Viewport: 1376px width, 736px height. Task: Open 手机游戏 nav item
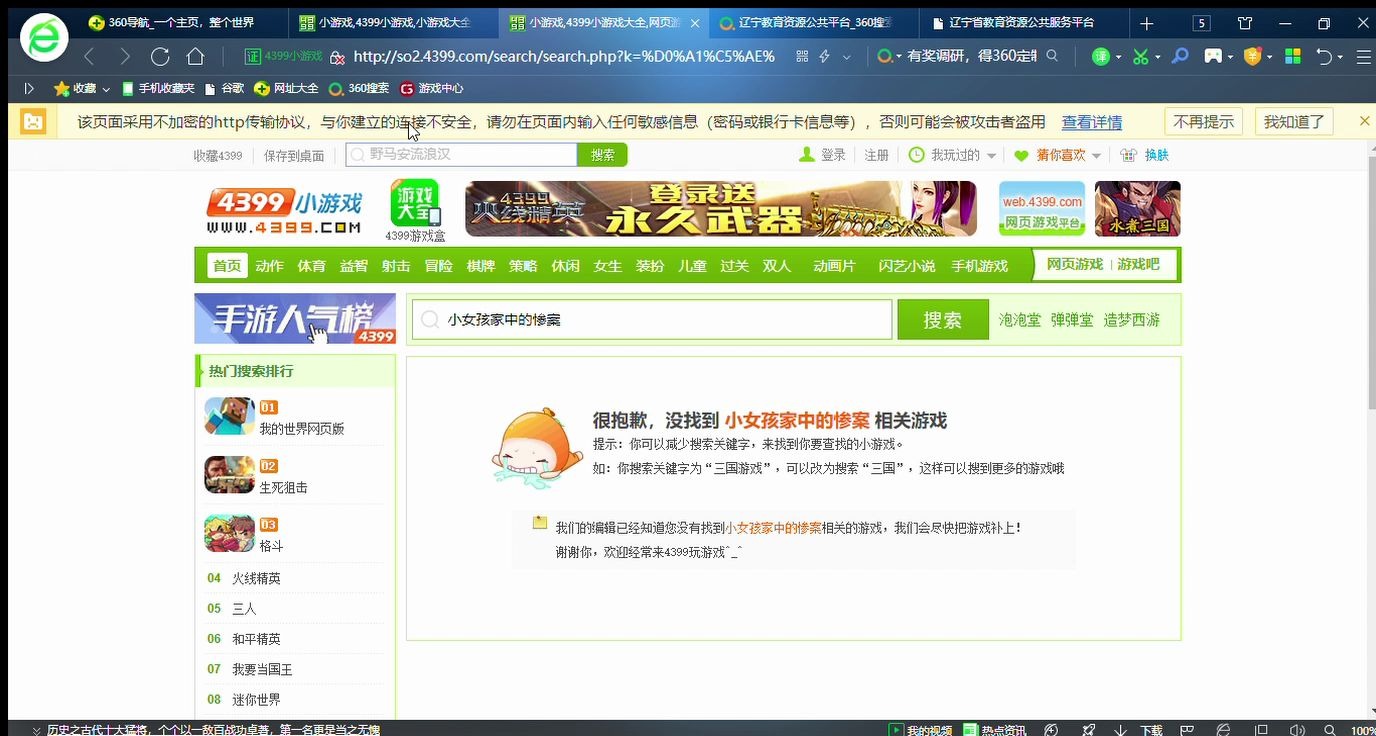979,266
